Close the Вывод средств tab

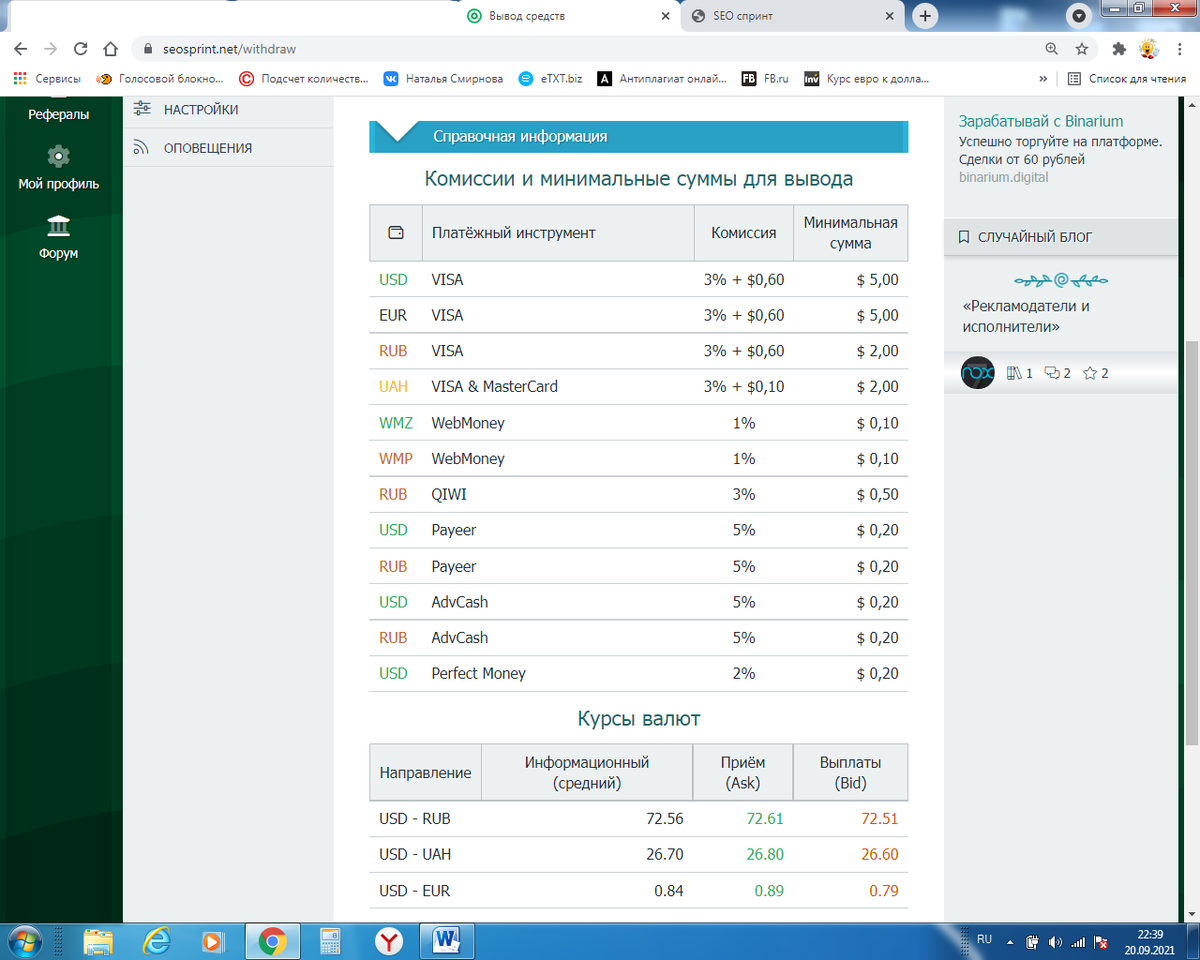[667, 16]
